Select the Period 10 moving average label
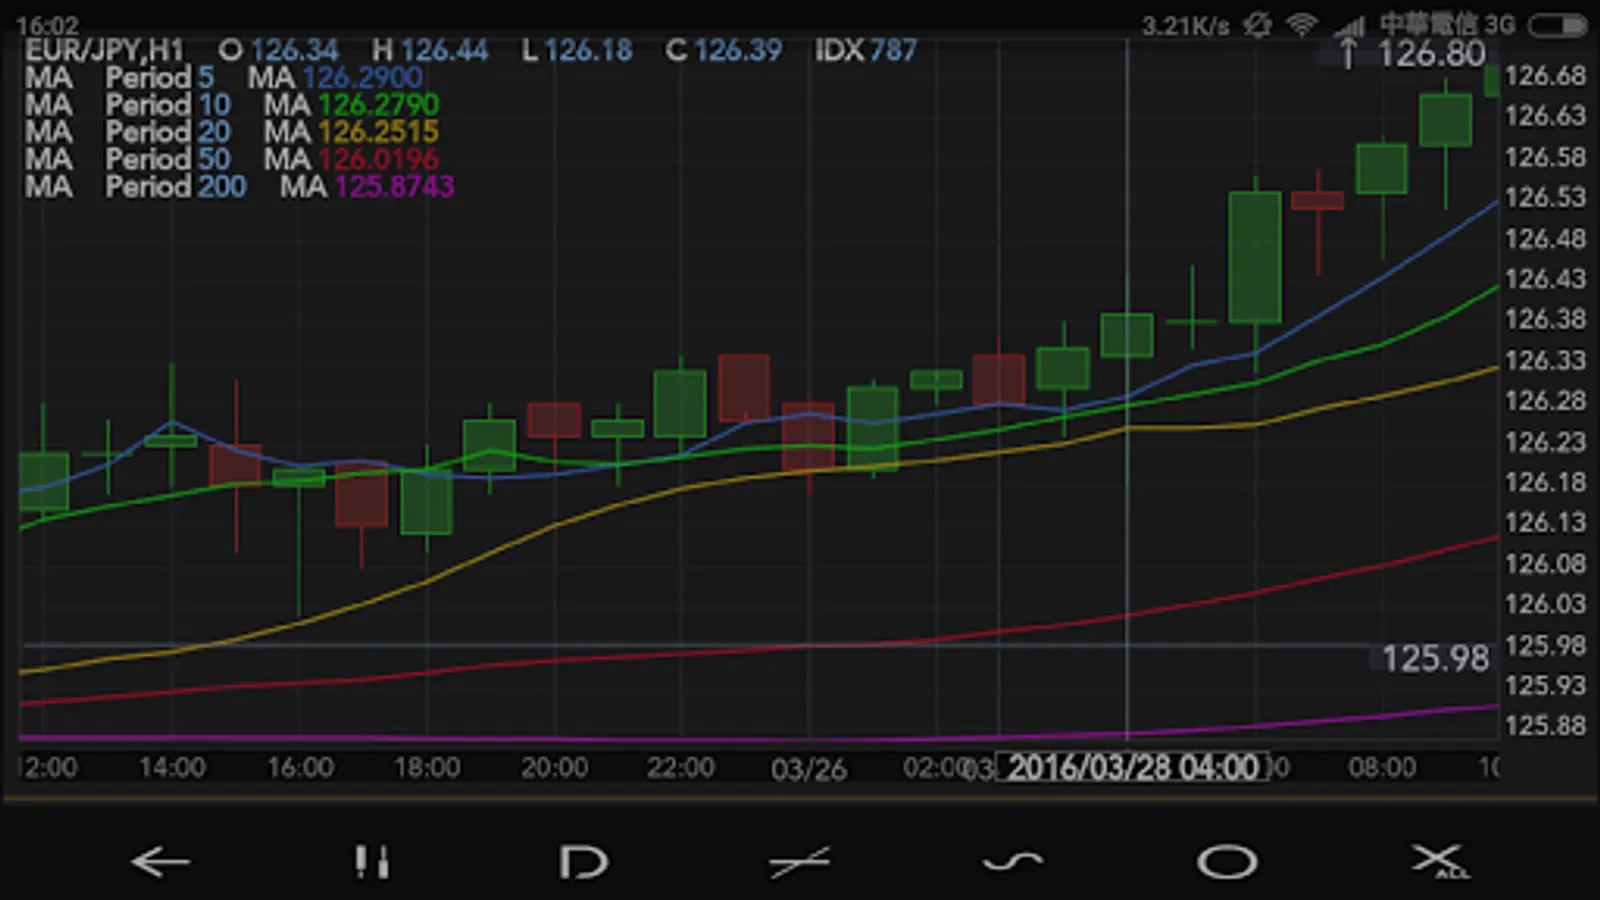 [168, 104]
